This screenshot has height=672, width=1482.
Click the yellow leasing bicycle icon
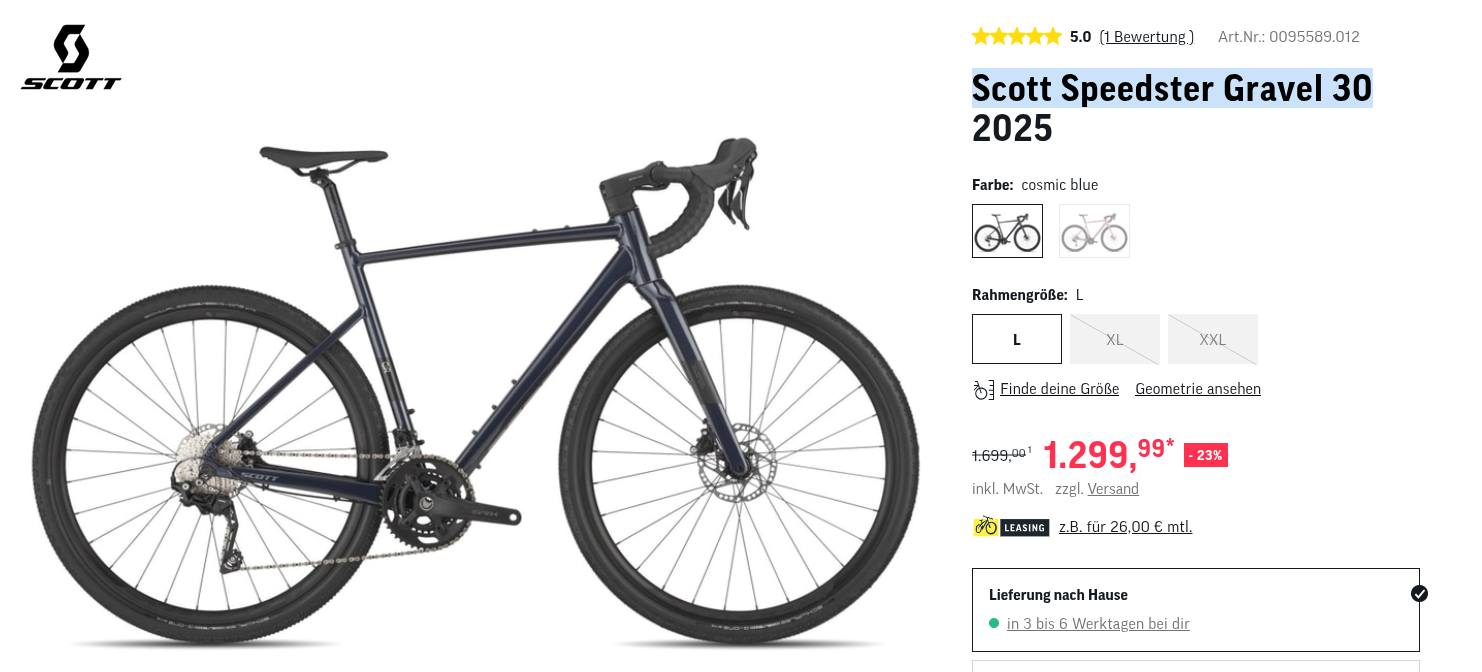pos(985,526)
